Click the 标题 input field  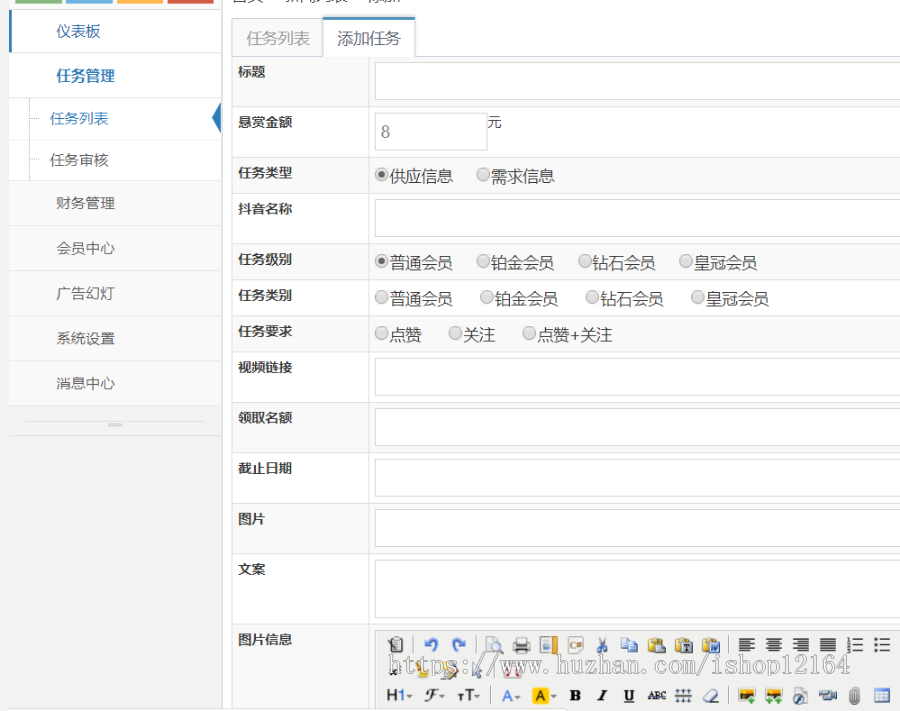click(637, 81)
